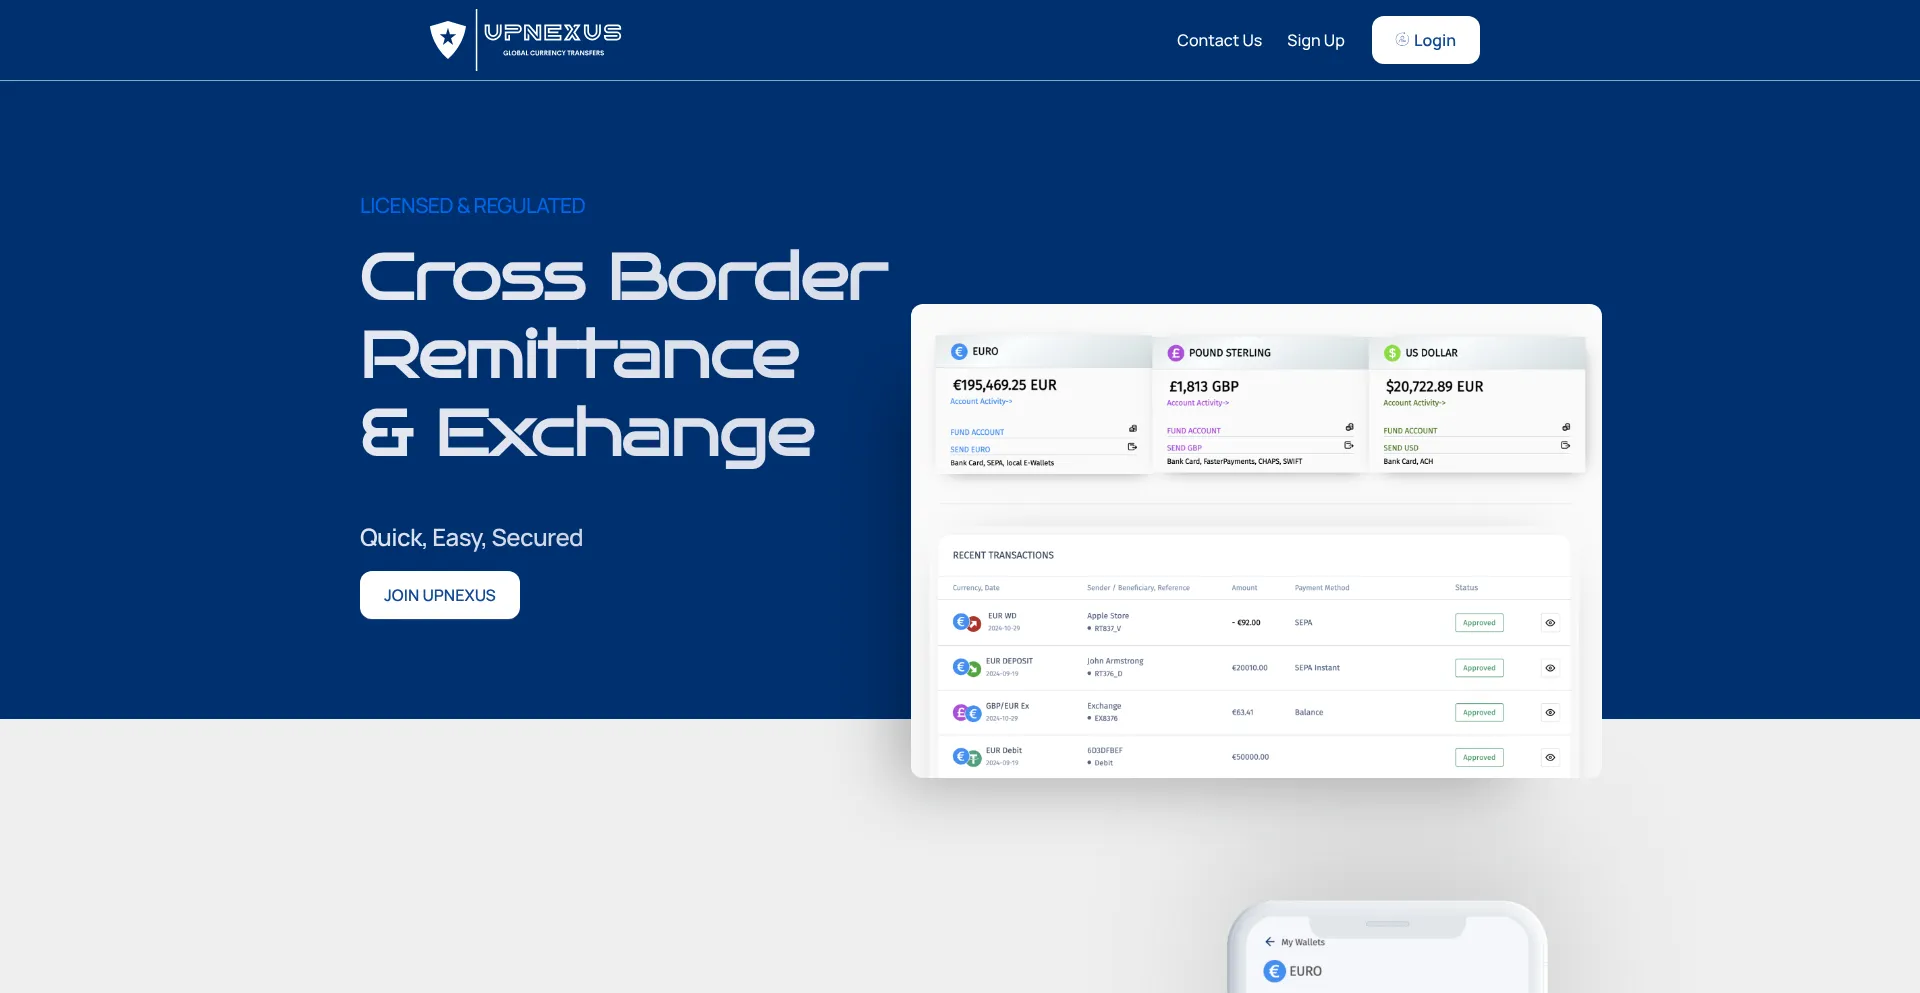Open the Contact Us menu item
This screenshot has width=1920, height=993.
(1219, 40)
